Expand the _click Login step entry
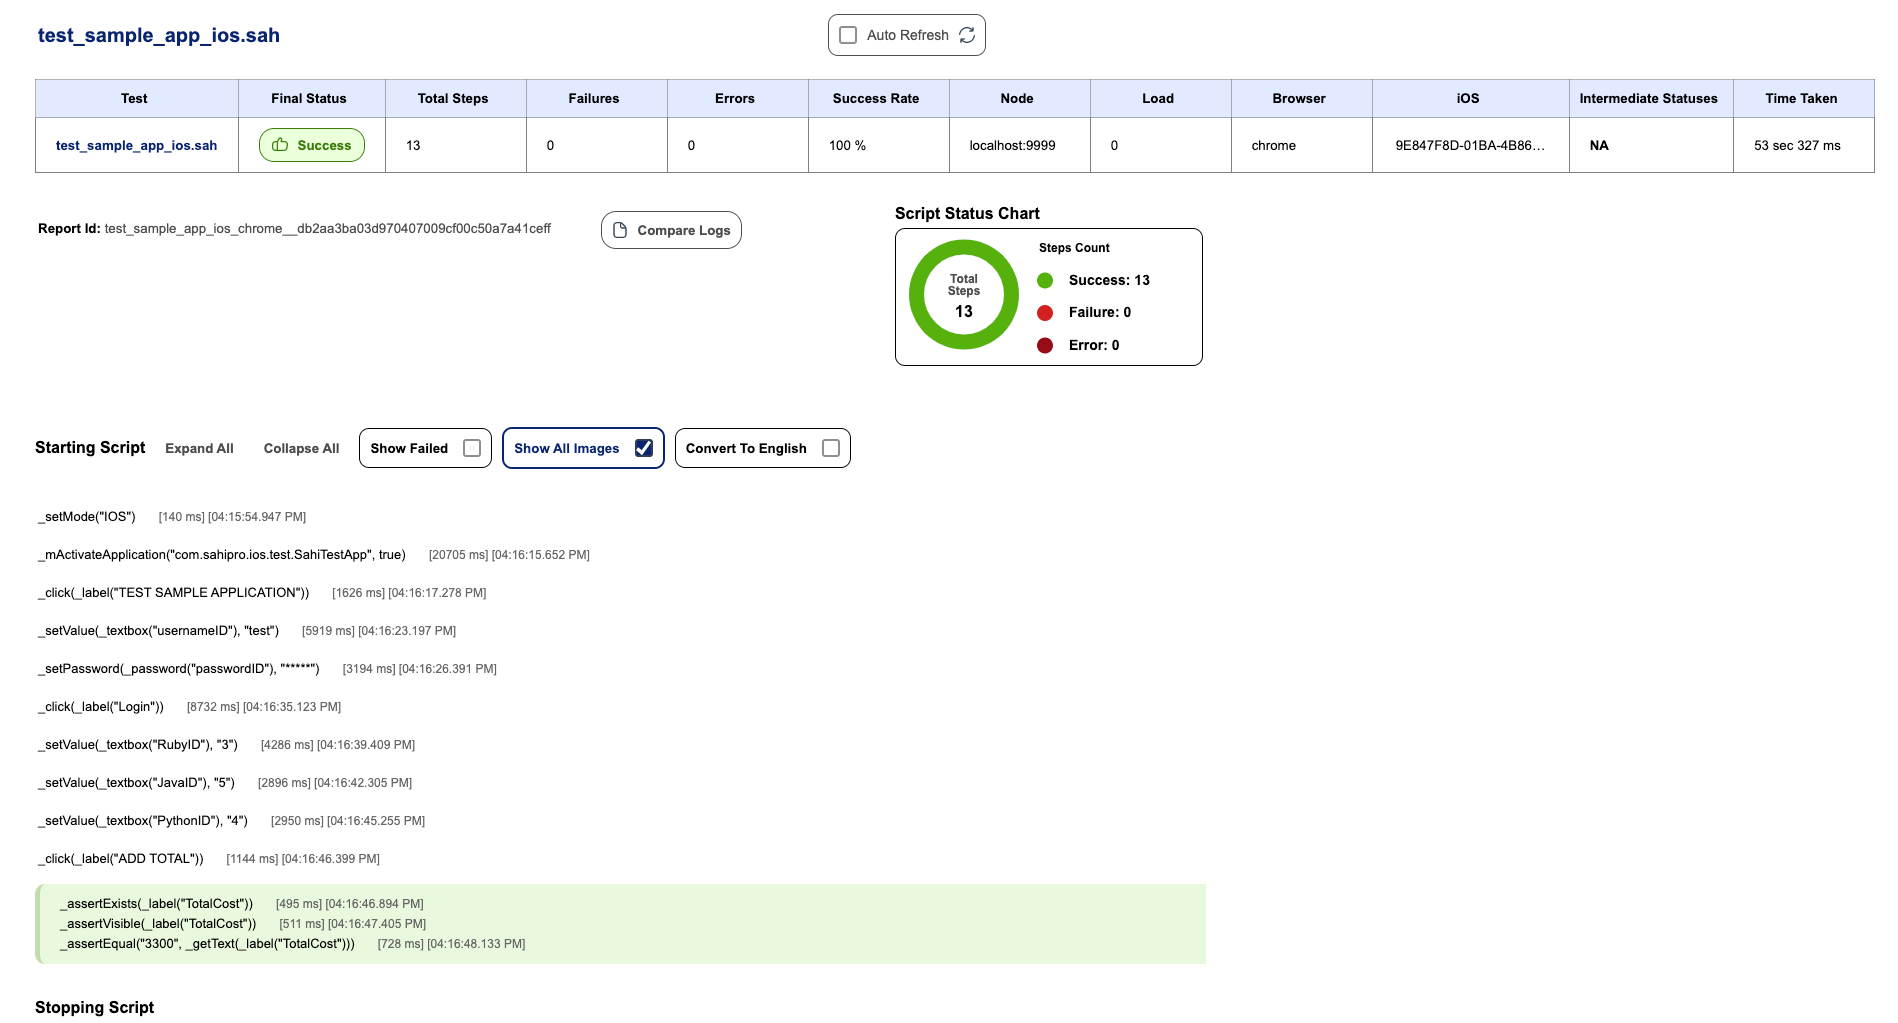The image size is (1898, 1023). (x=101, y=707)
